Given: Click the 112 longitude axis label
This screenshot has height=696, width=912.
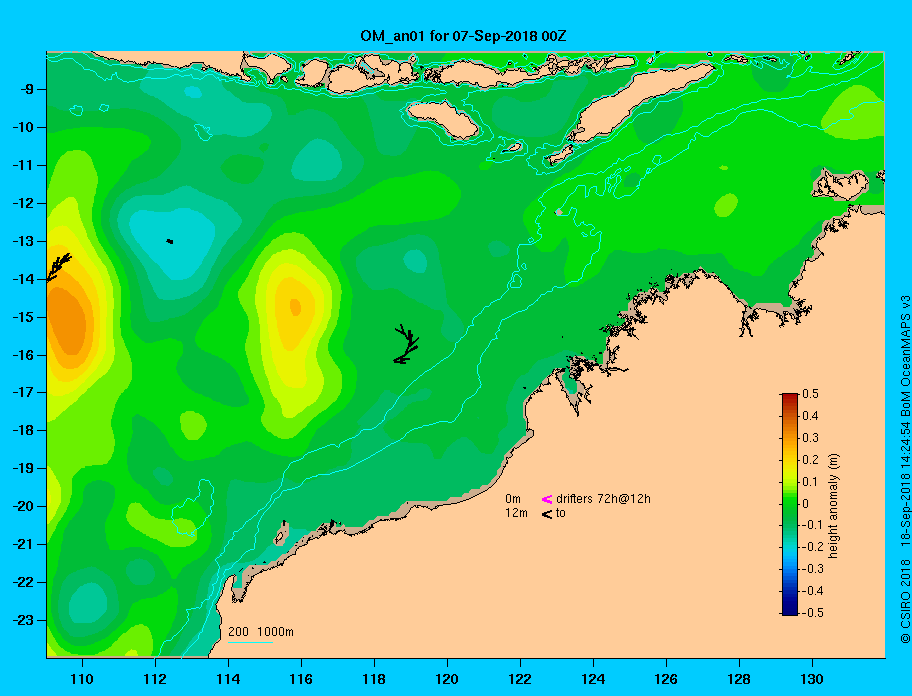Looking at the screenshot, I should click(155, 679).
